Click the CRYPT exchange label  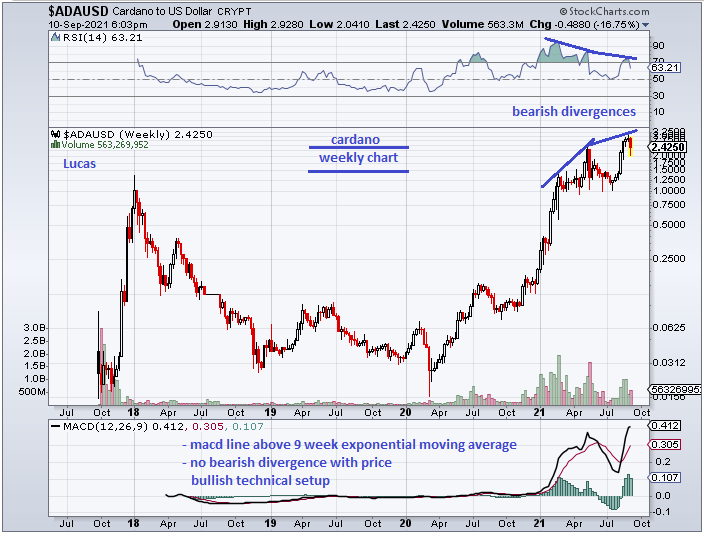(234, 12)
